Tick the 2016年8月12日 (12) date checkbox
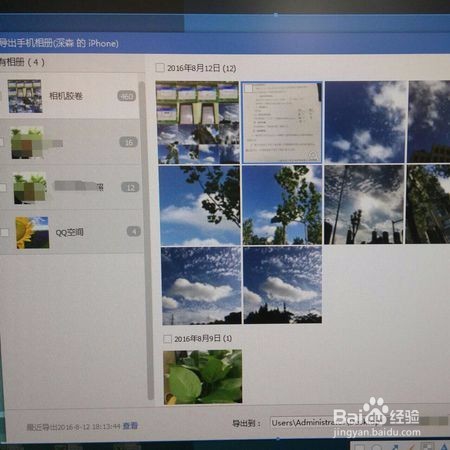 (x=160, y=68)
